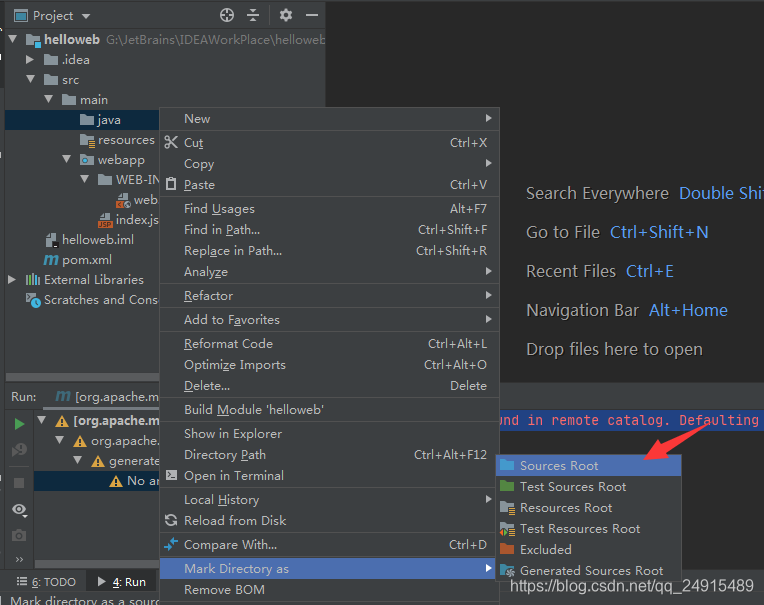Viewport: 764px width, 605px height.
Task: Open Project panel settings gear
Action: coord(286,16)
